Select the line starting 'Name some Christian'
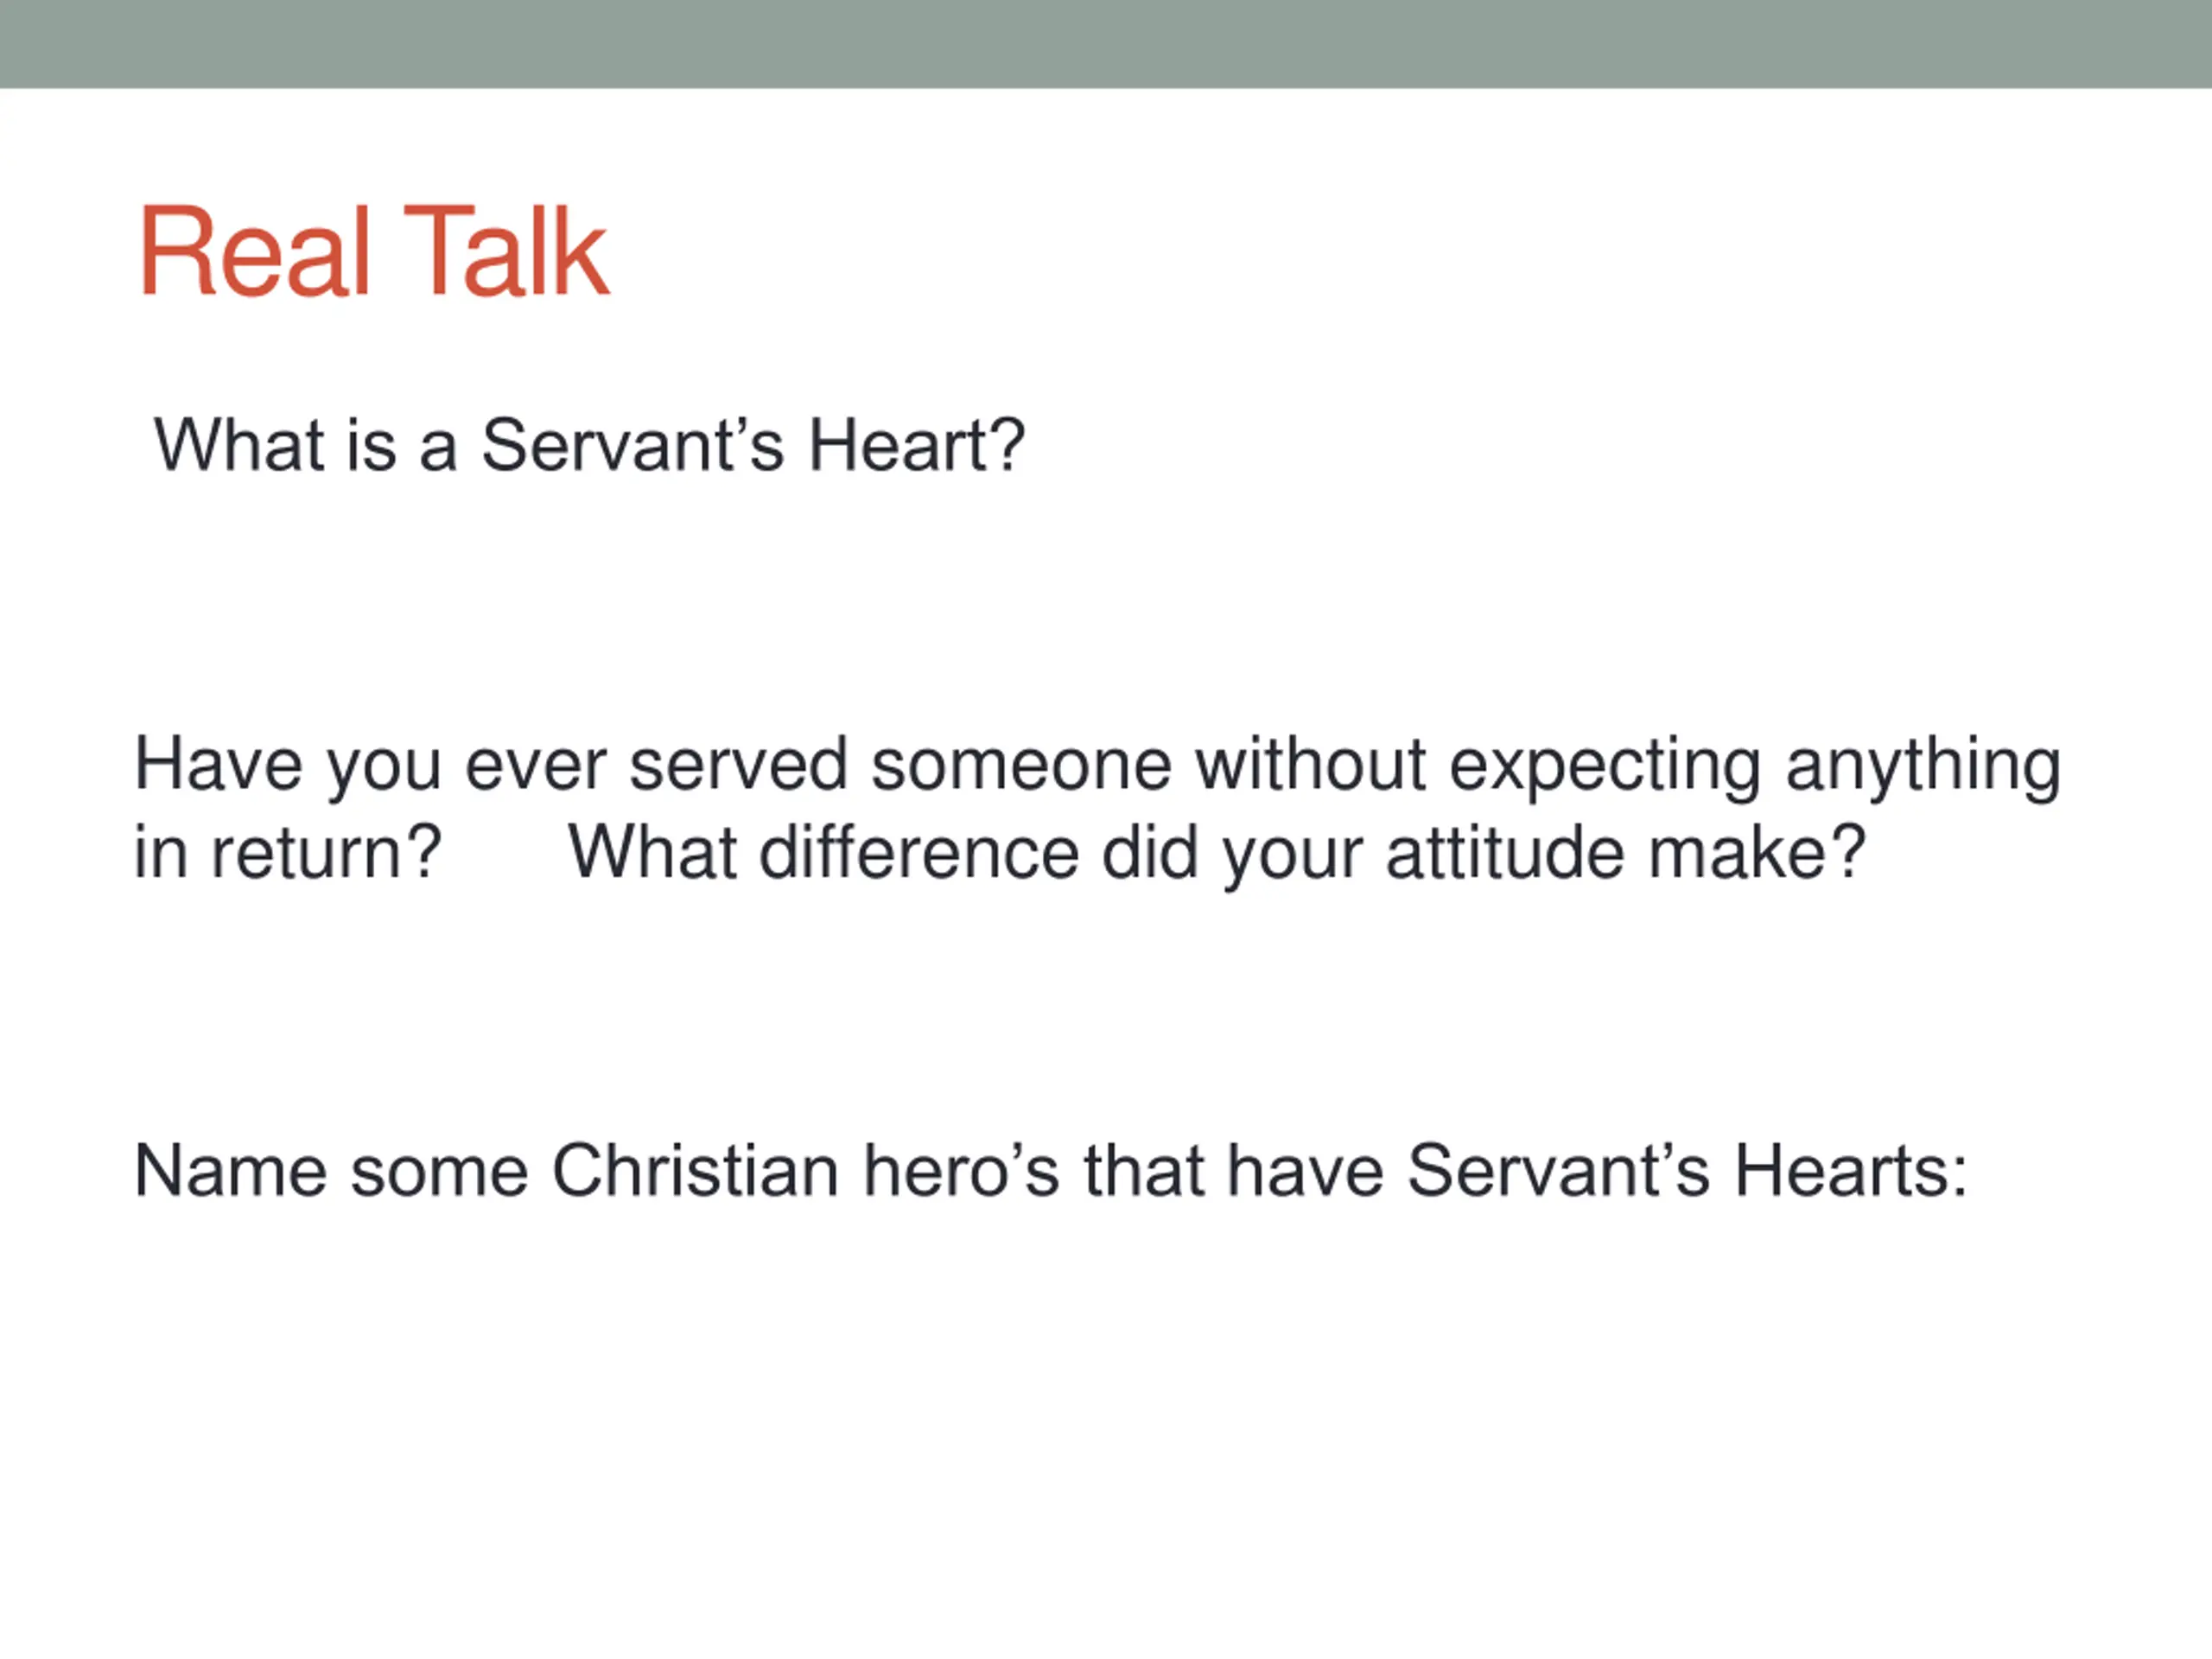Viewport: 2212px width, 1659px height. (x=1051, y=1171)
